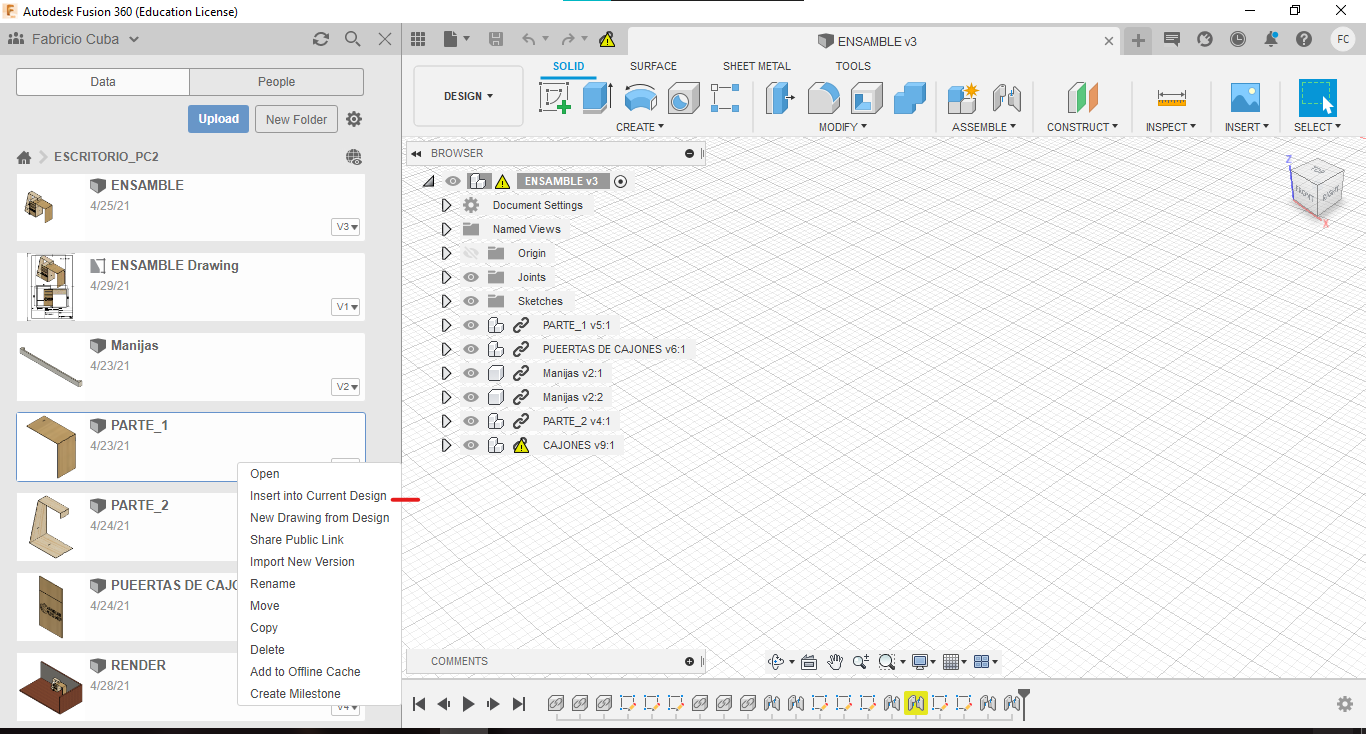This screenshot has width=1366, height=734.
Task: Click the Orbit icon in navigation bar
Action: coord(776,662)
